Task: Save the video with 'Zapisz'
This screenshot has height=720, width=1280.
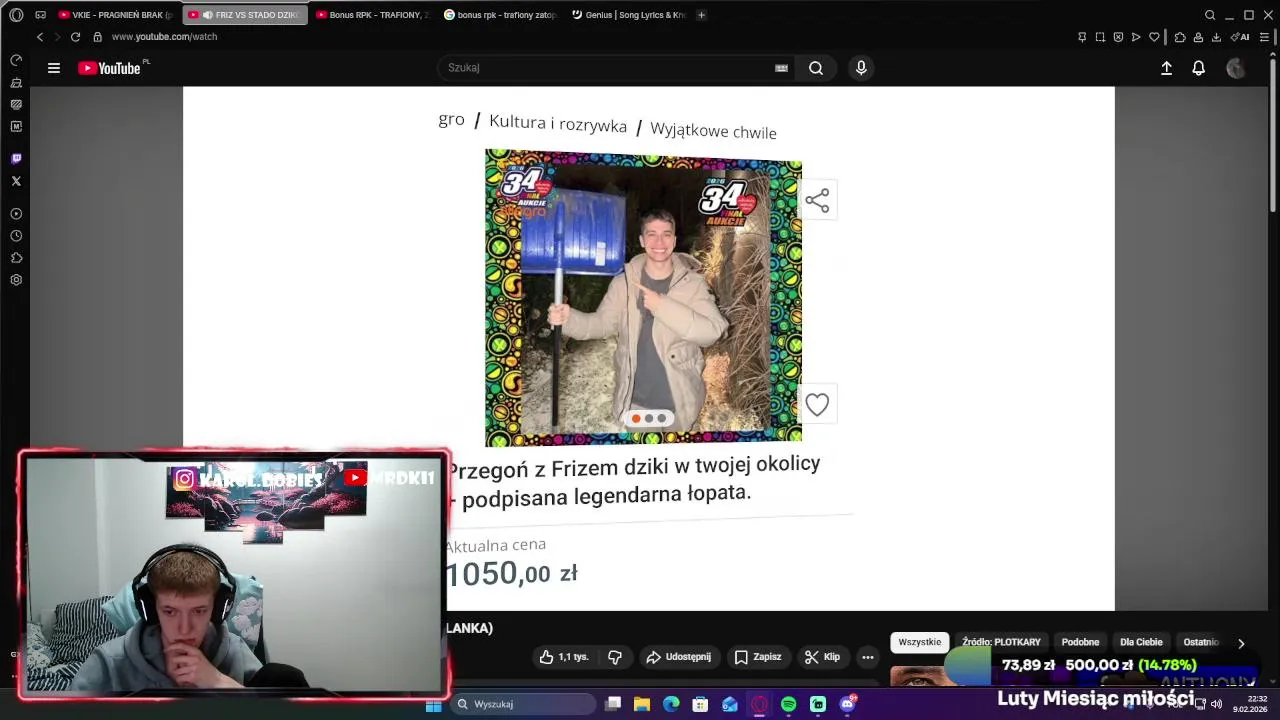Action: click(x=758, y=657)
